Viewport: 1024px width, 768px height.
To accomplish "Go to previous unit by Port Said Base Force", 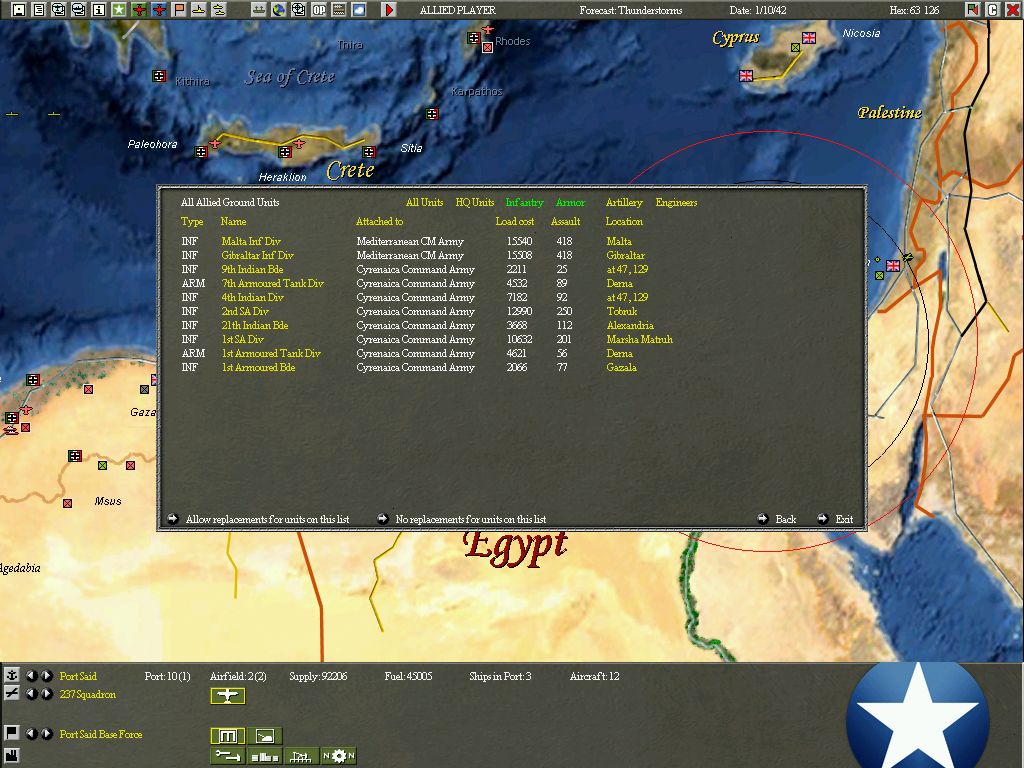I will coord(31,733).
